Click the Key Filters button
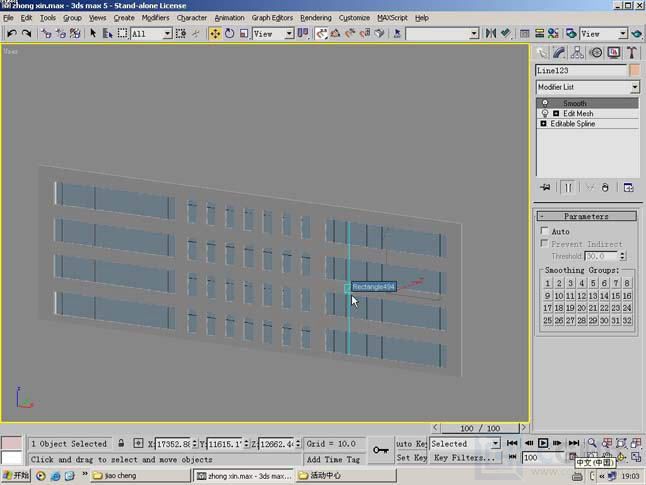The image size is (646, 485). pos(465,458)
